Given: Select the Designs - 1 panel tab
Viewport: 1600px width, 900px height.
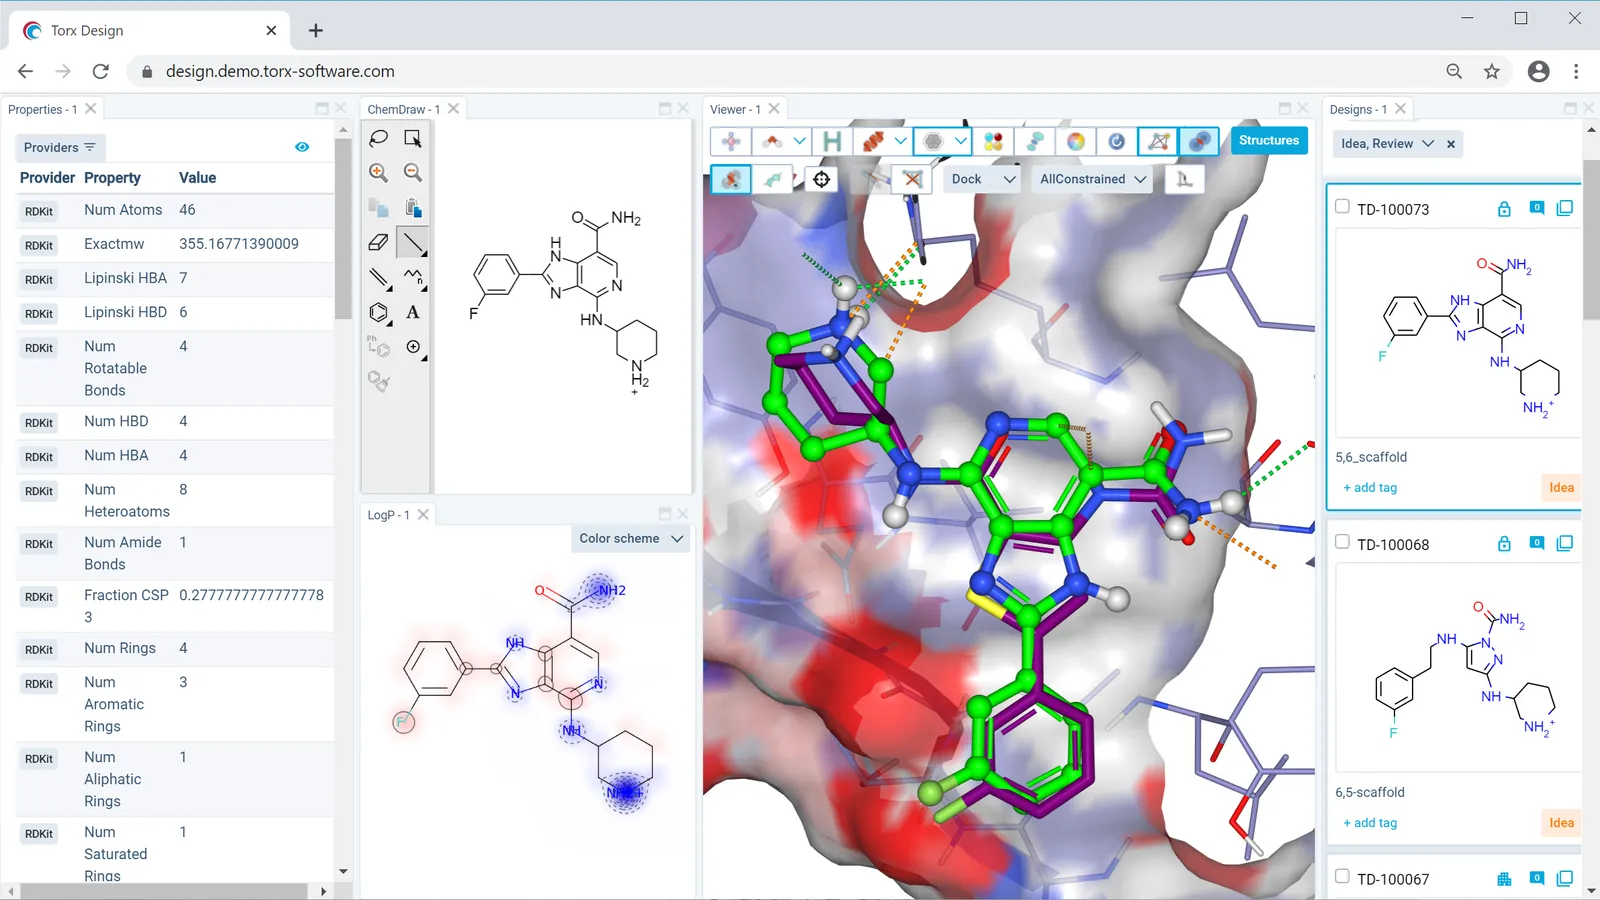Looking at the screenshot, I should [x=1358, y=110].
